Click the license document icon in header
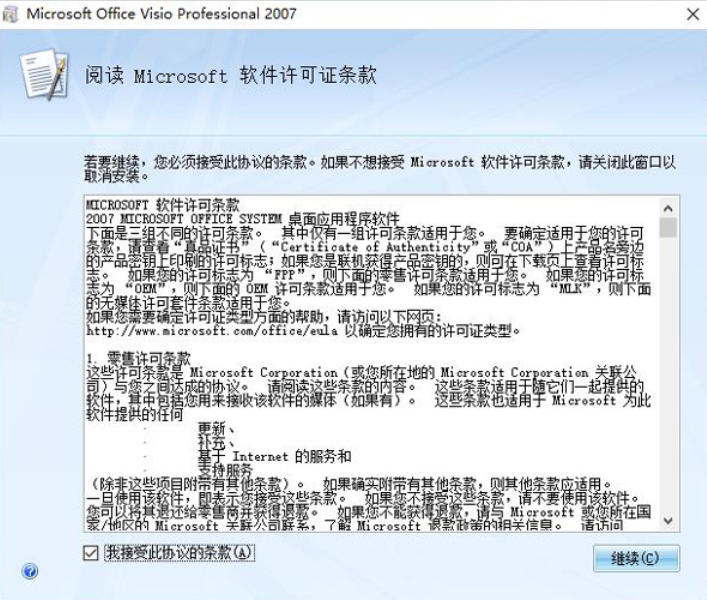The image size is (707, 600). click(45, 74)
